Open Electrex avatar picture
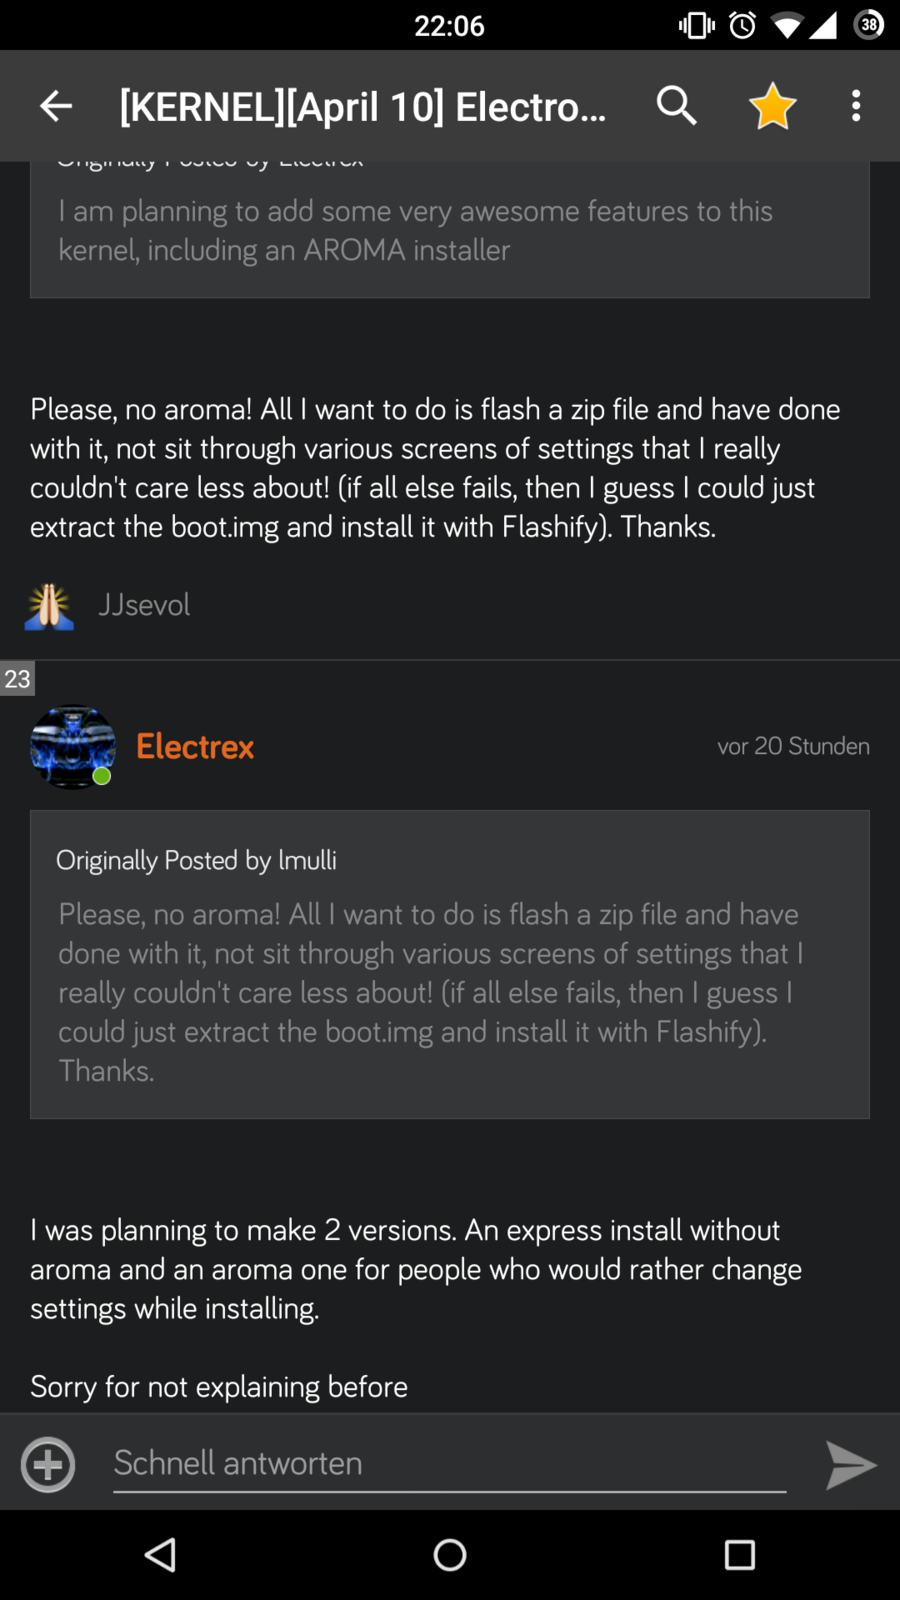The height and width of the screenshot is (1600, 900). click(x=72, y=747)
